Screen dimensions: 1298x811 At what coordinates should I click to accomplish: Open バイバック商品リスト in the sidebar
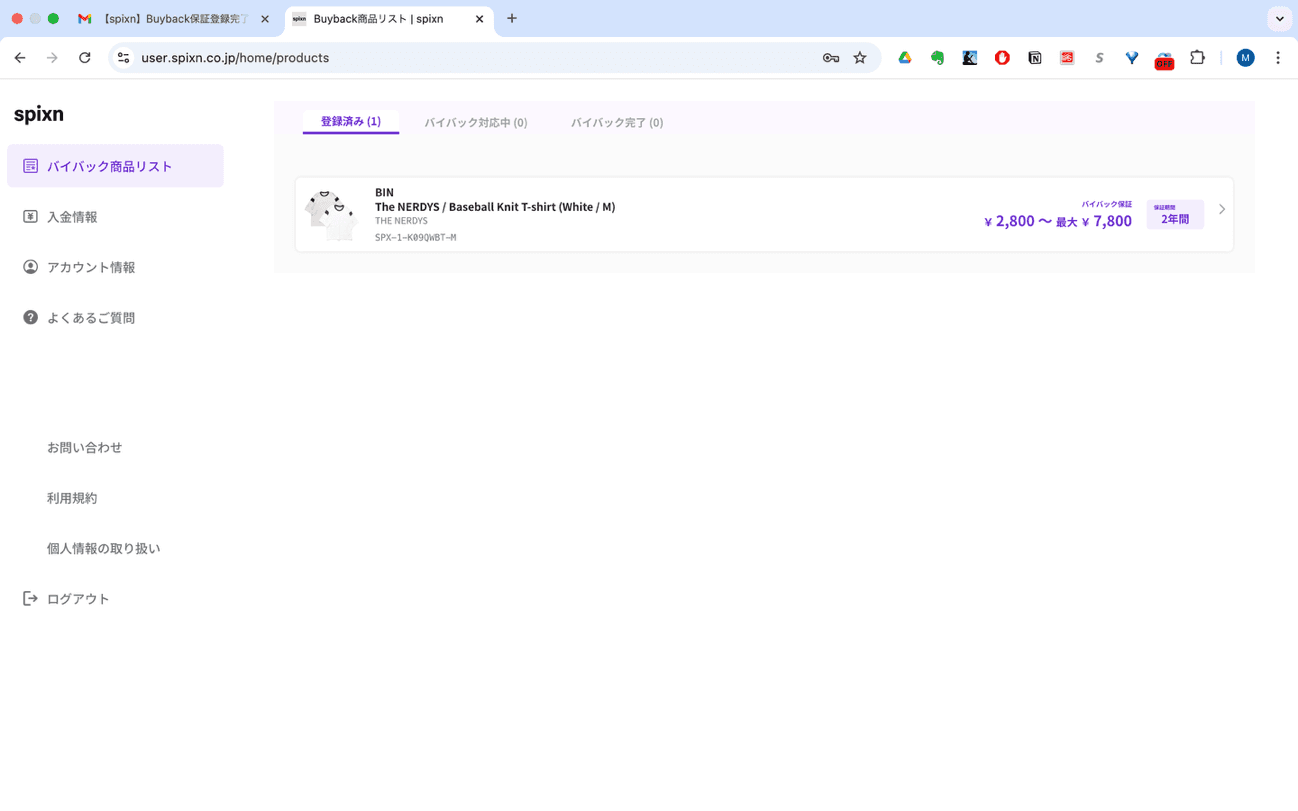pos(115,166)
